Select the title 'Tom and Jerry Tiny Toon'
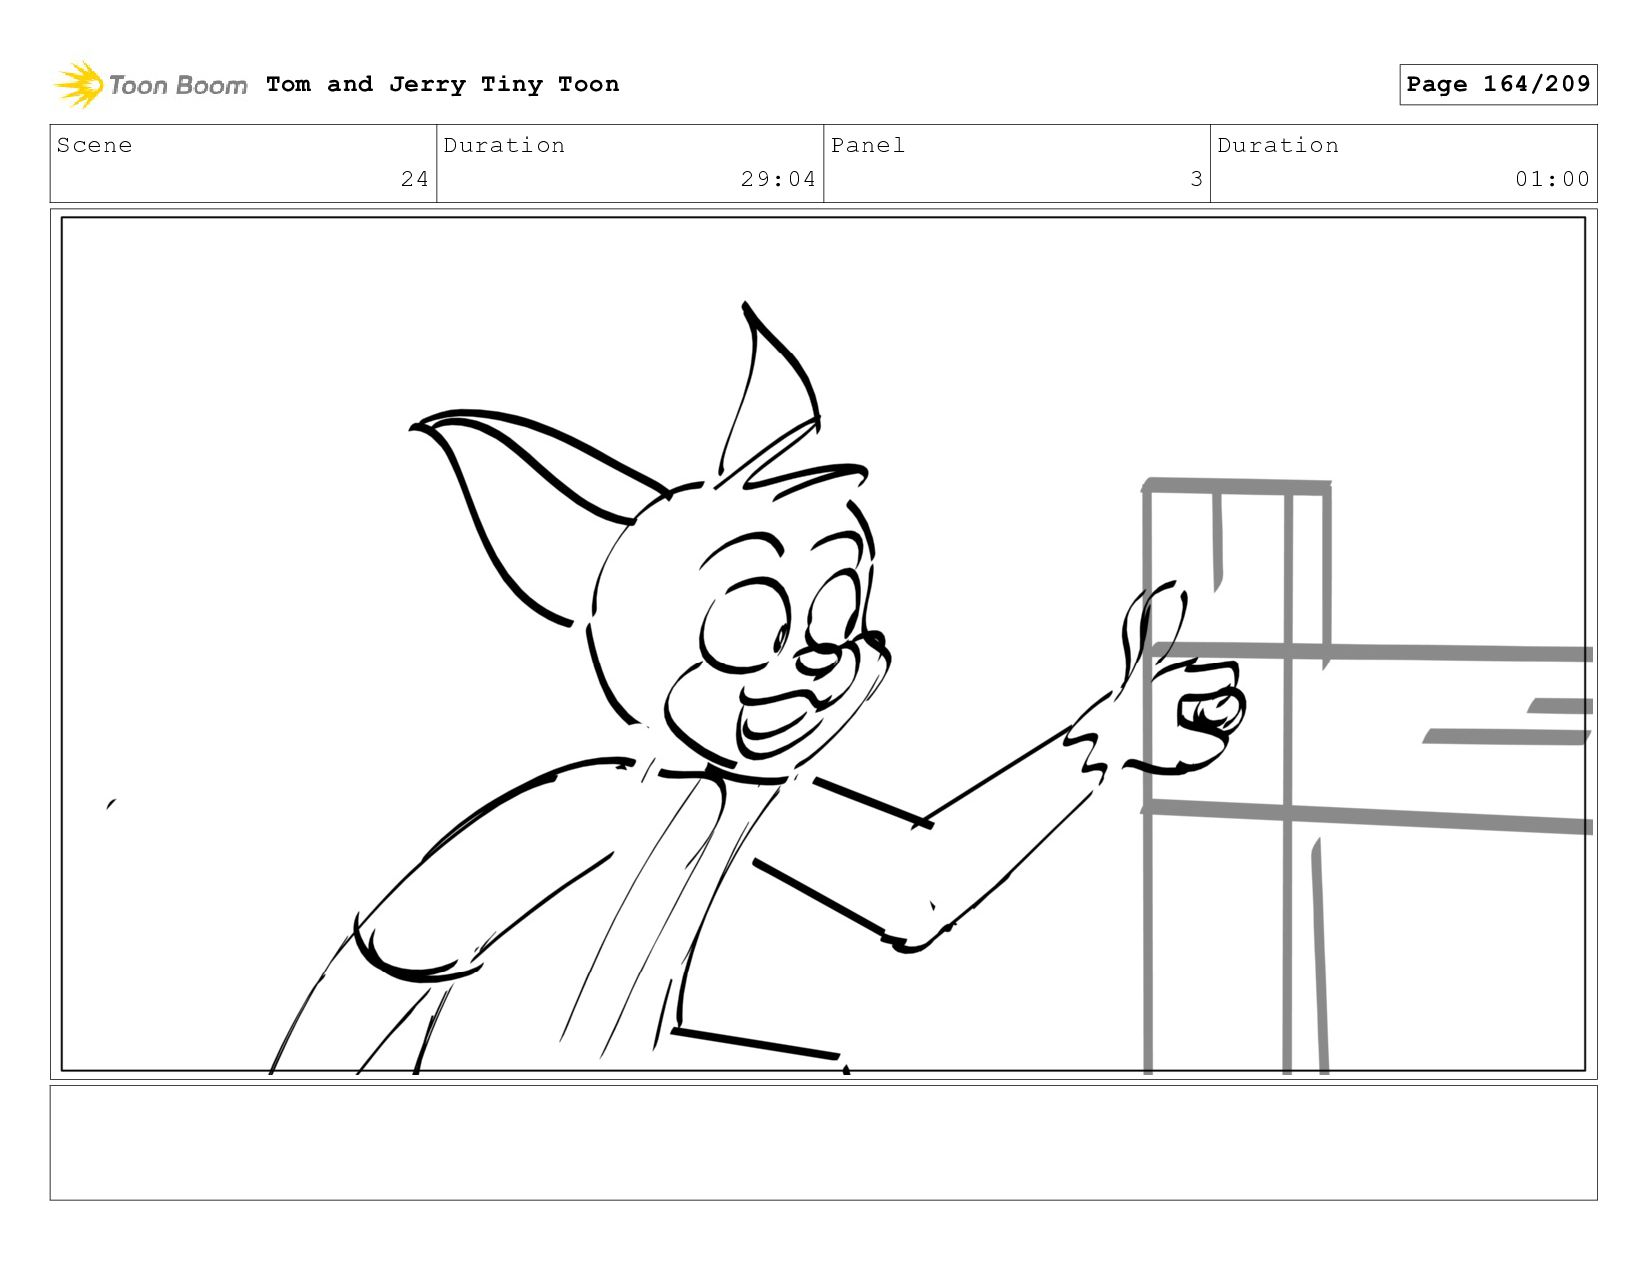This screenshot has width=1650, height=1275. coord(443,84)
